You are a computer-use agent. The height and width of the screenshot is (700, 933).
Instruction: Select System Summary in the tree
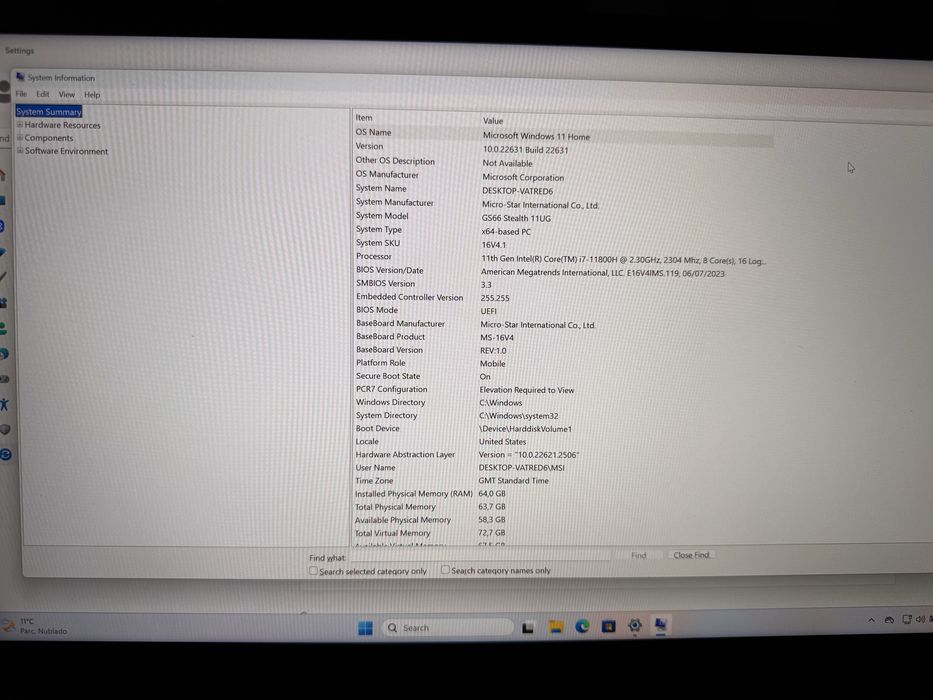tap(49, 112)
